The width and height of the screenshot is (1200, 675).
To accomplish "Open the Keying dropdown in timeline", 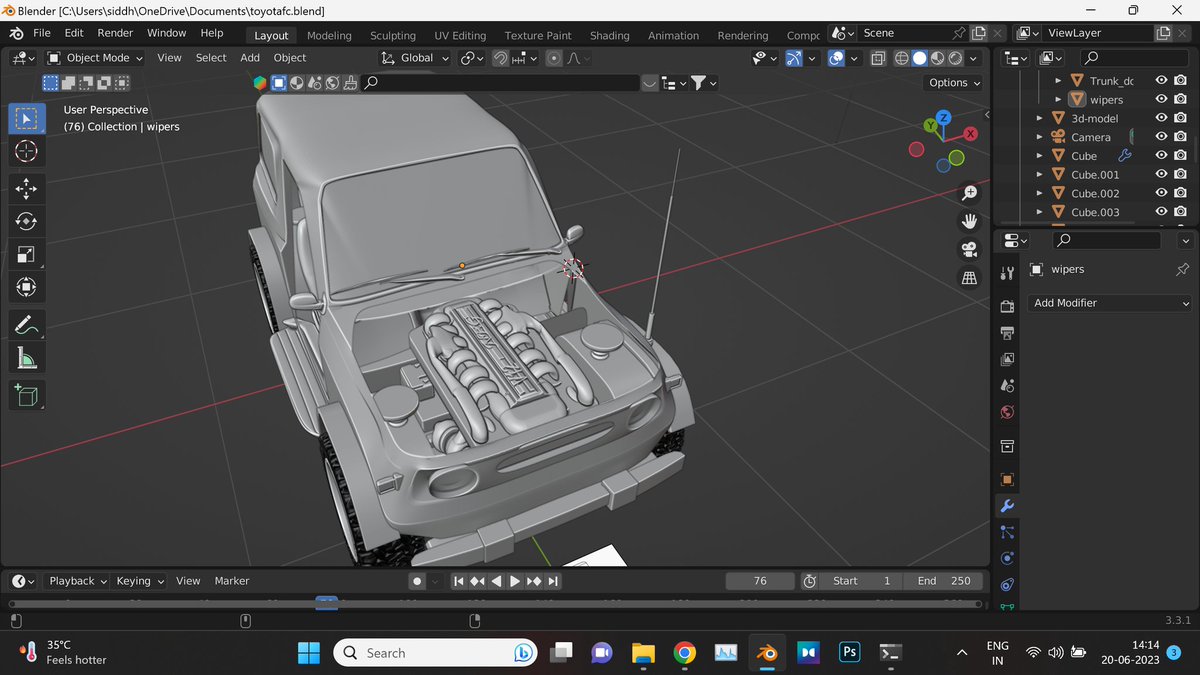I will (140, 581).
